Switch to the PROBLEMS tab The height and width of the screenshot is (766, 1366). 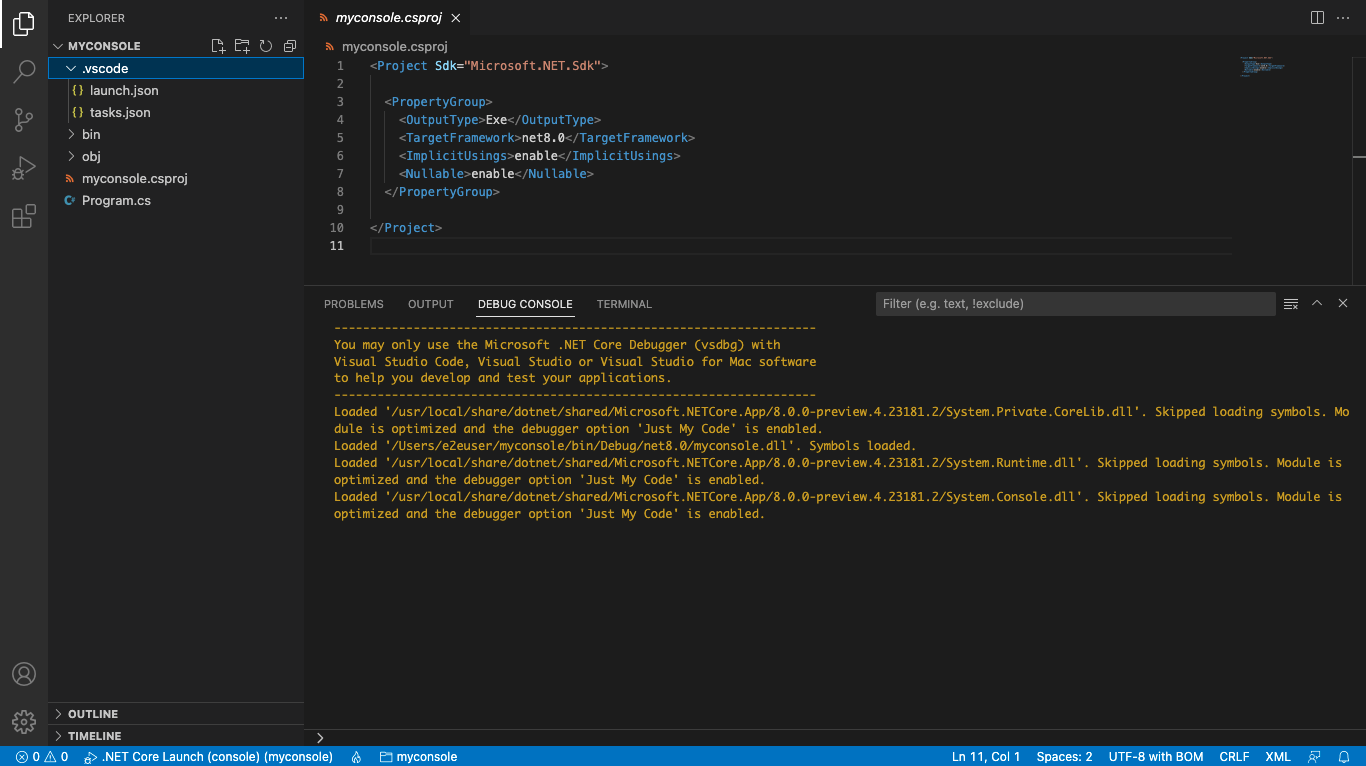(x=353, y=304)
